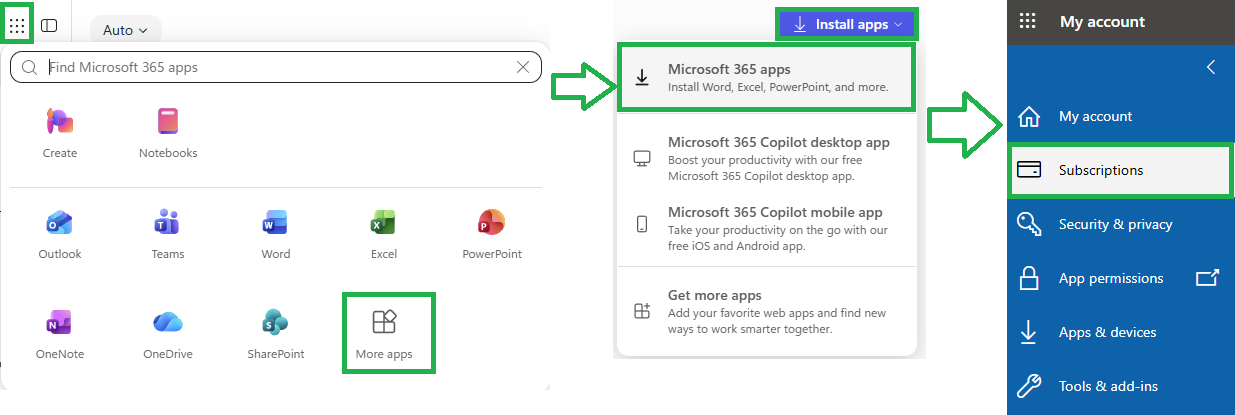Open PowerPoint app icon
Viewport: 1235px width, 415px height.
[x=492, y=233]
